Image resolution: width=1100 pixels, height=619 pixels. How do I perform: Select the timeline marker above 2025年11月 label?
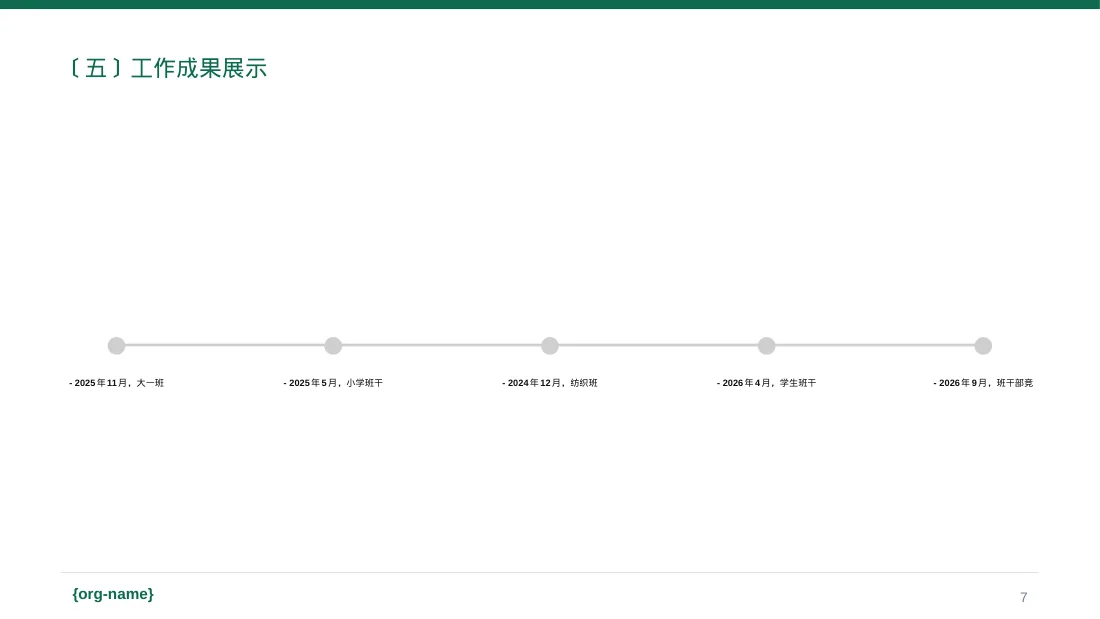pos(116,345)
